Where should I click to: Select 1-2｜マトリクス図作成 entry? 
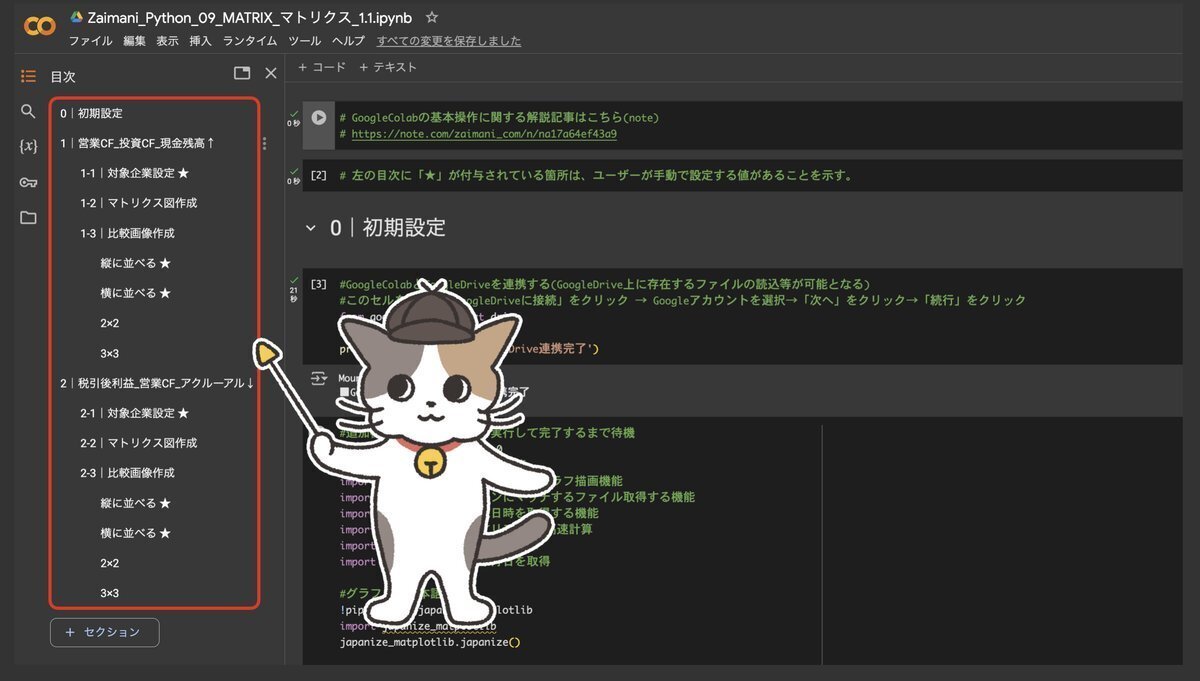pos(139,203)
